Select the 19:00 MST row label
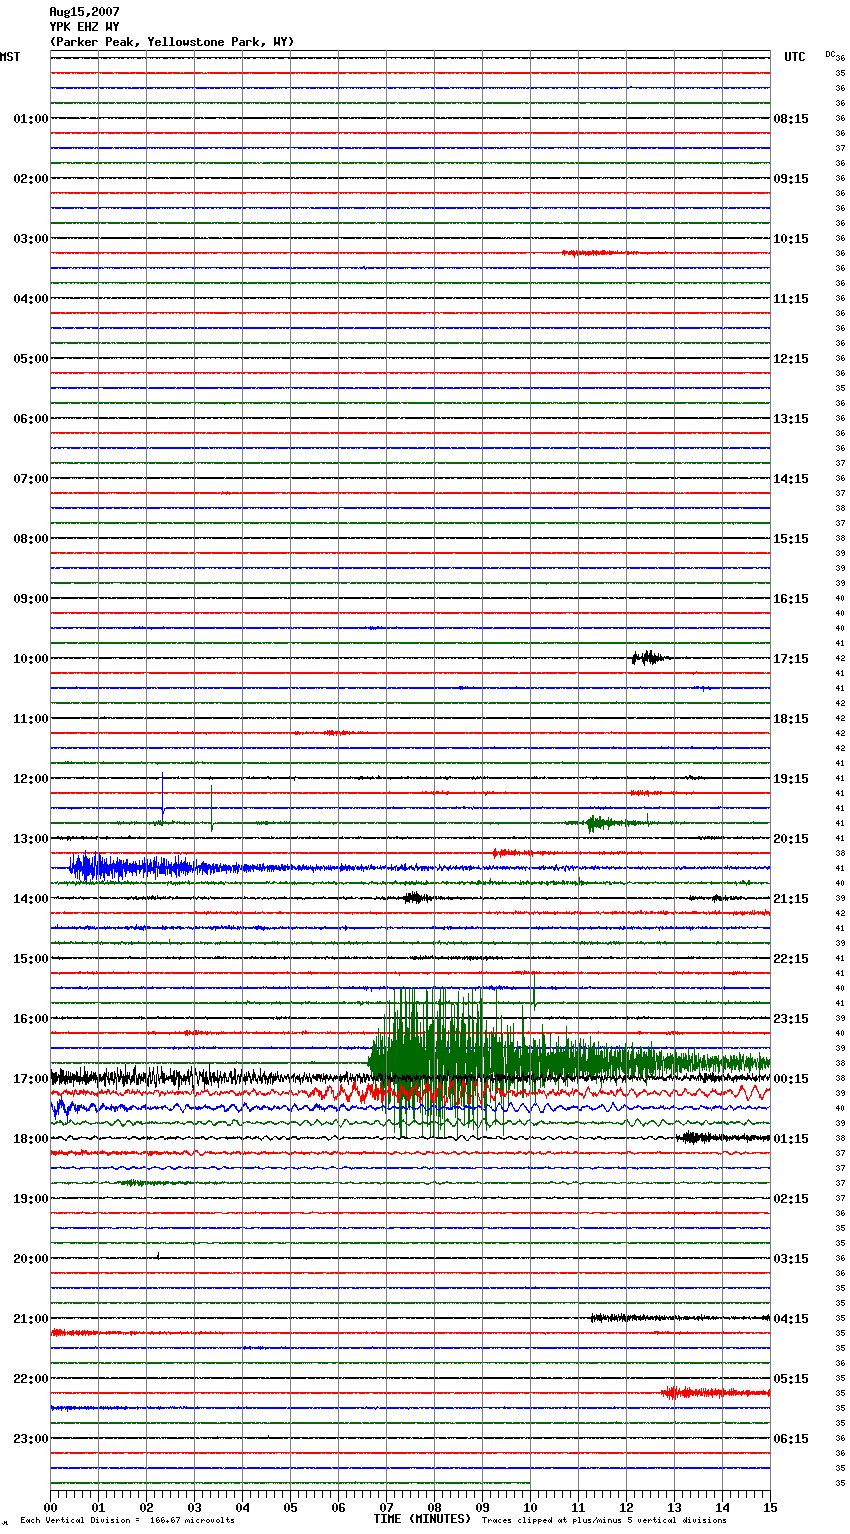 click(30, 1199)
